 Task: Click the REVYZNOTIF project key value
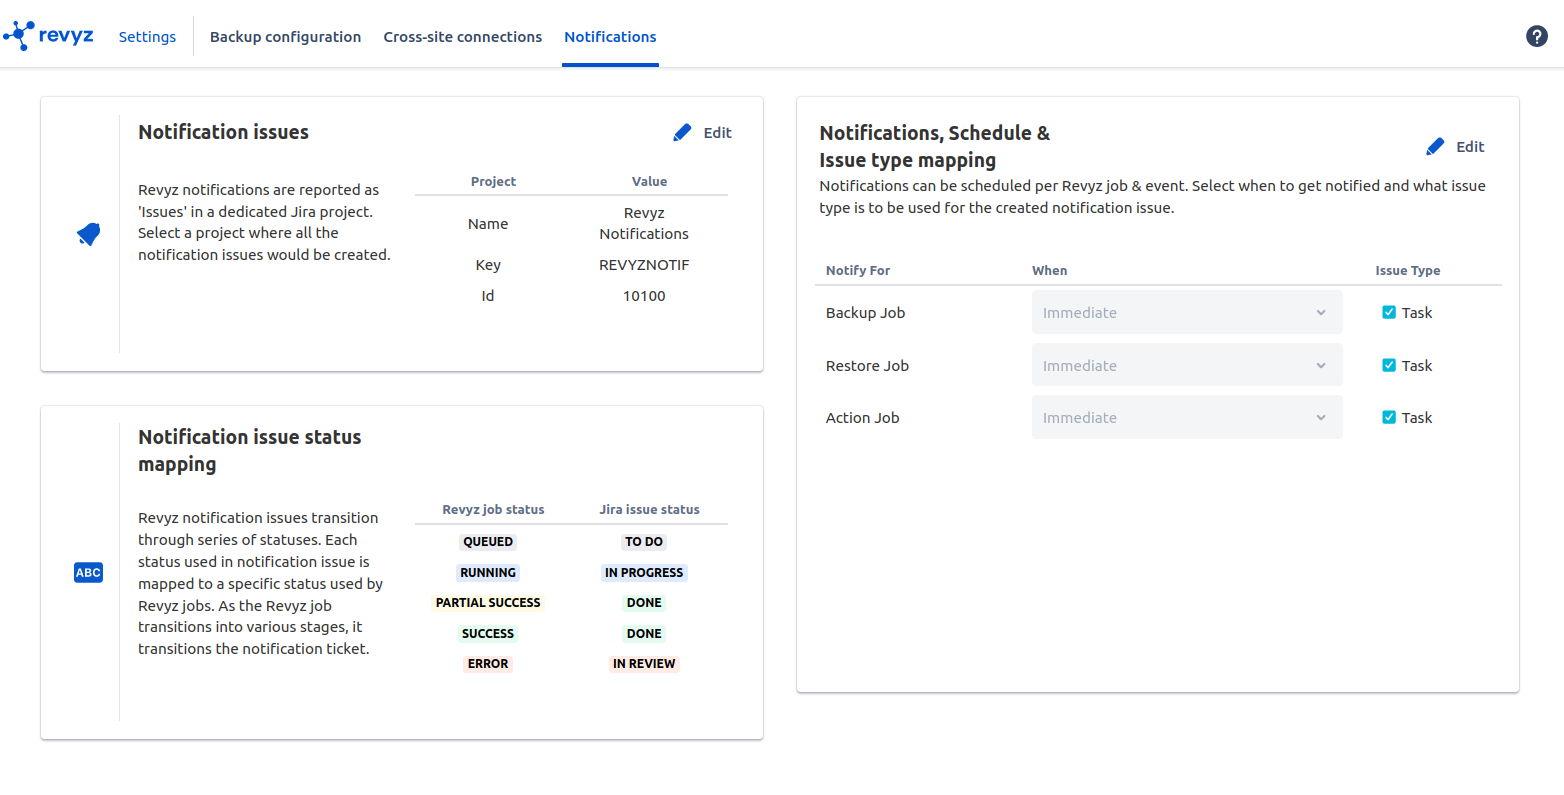[x=644, y=265]
